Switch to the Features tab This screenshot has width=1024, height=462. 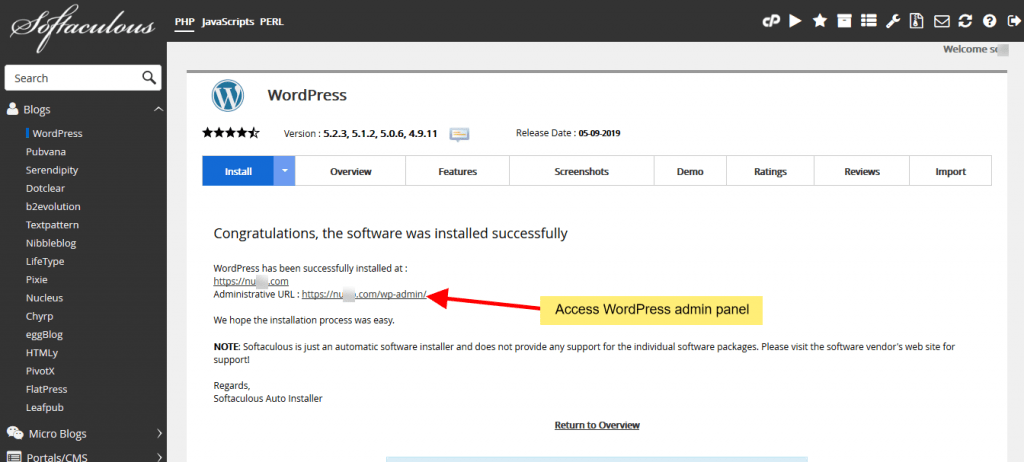(457, 171)
